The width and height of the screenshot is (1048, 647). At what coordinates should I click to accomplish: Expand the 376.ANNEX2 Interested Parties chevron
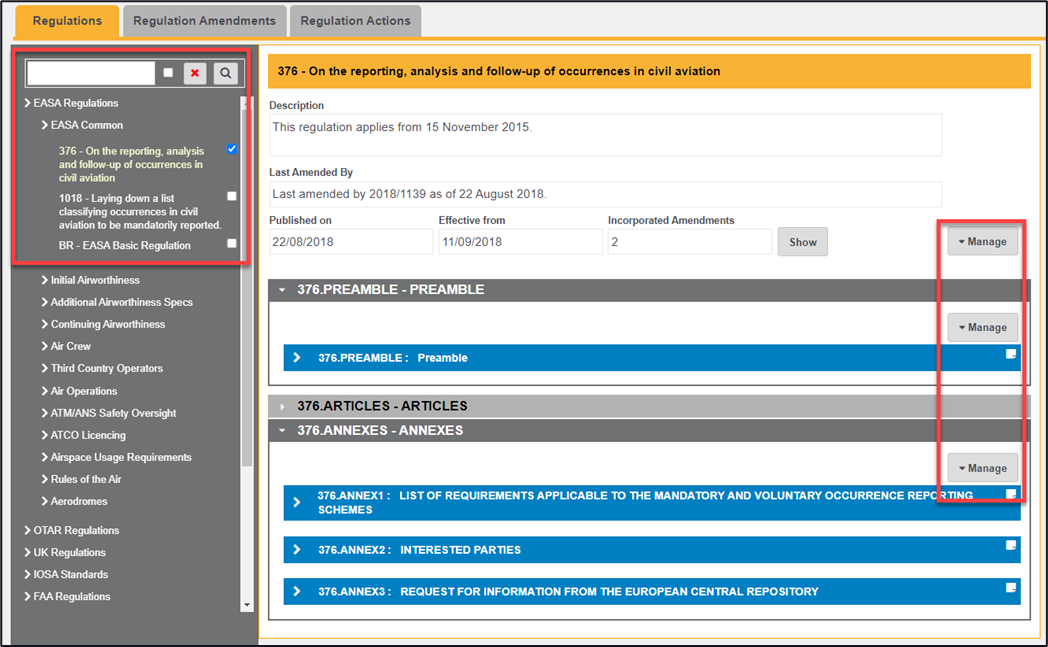(297, 550)
